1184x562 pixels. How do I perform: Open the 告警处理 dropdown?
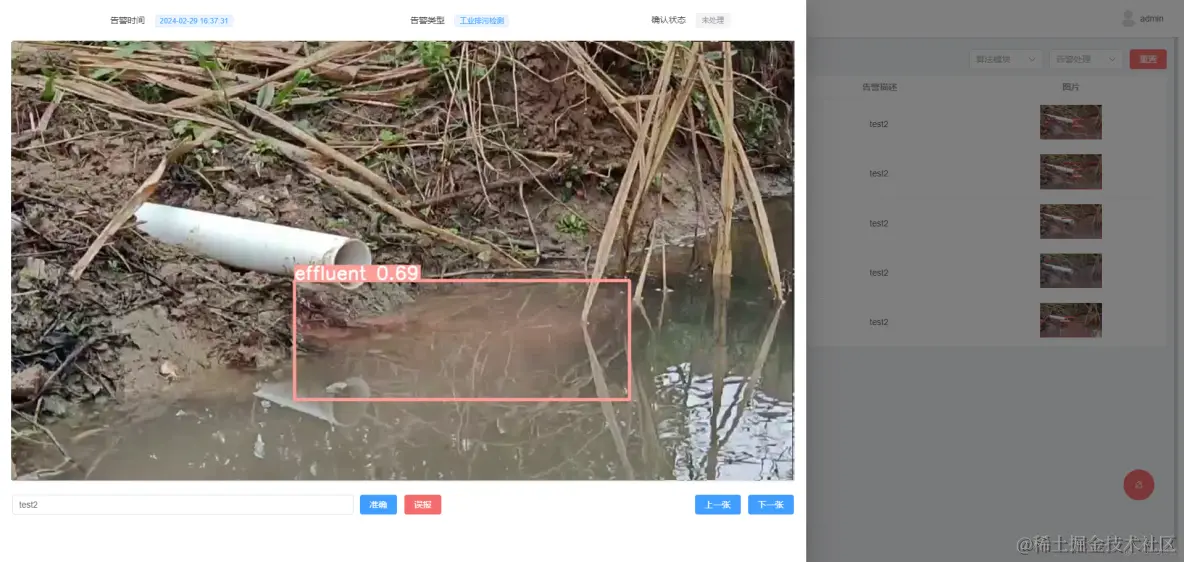tap(1086, 59)
